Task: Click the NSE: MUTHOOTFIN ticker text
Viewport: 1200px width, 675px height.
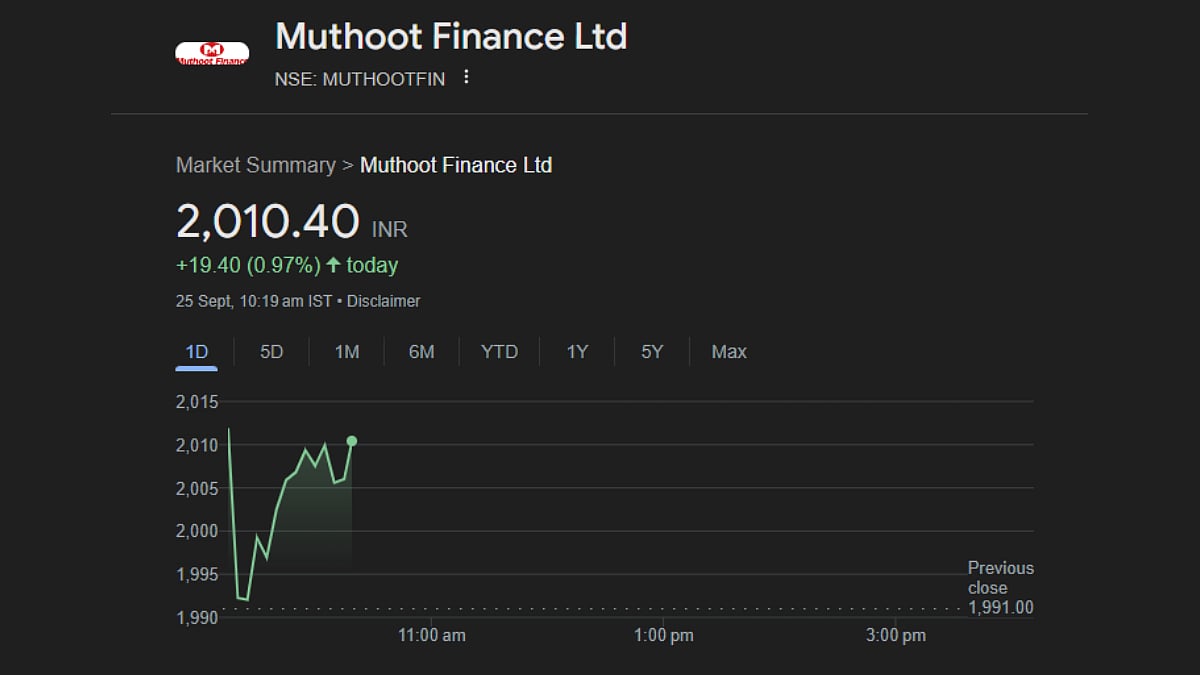Action: [x=360, y=79]
